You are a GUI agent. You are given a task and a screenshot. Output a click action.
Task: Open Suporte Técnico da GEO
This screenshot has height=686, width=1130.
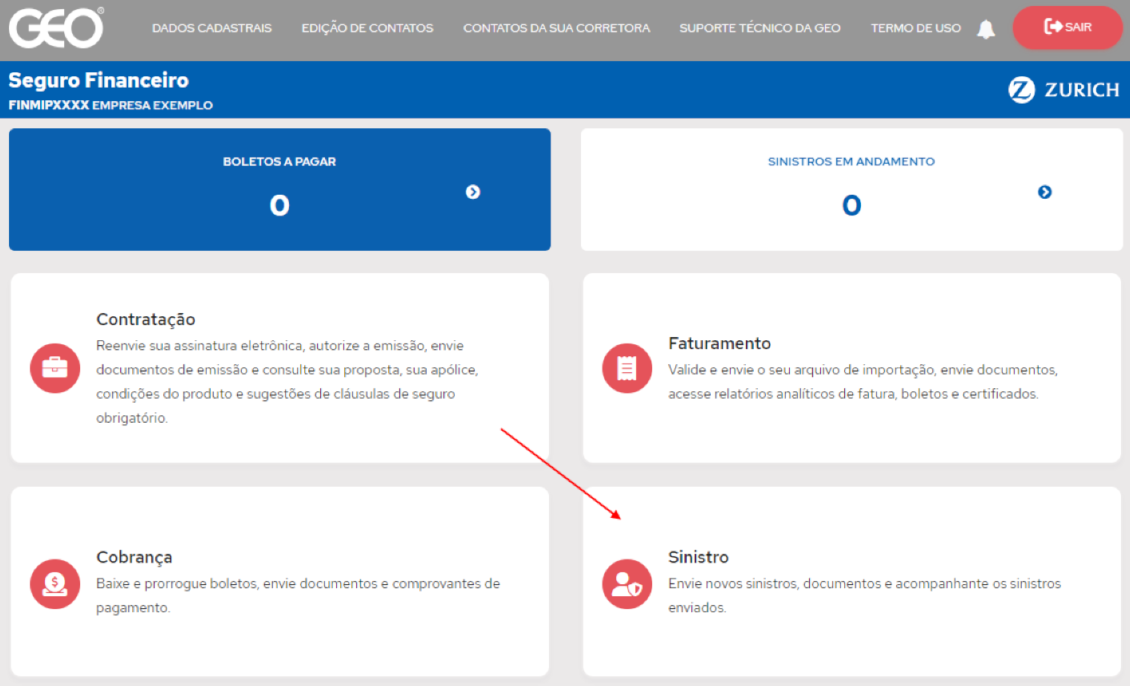pyautogui.click(x=760, y=28)
